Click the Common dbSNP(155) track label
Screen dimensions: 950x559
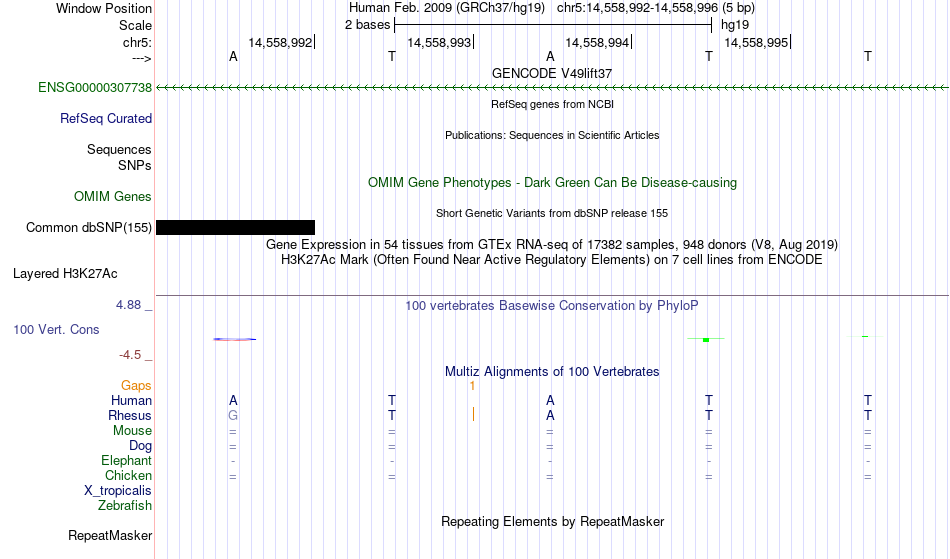89,228
